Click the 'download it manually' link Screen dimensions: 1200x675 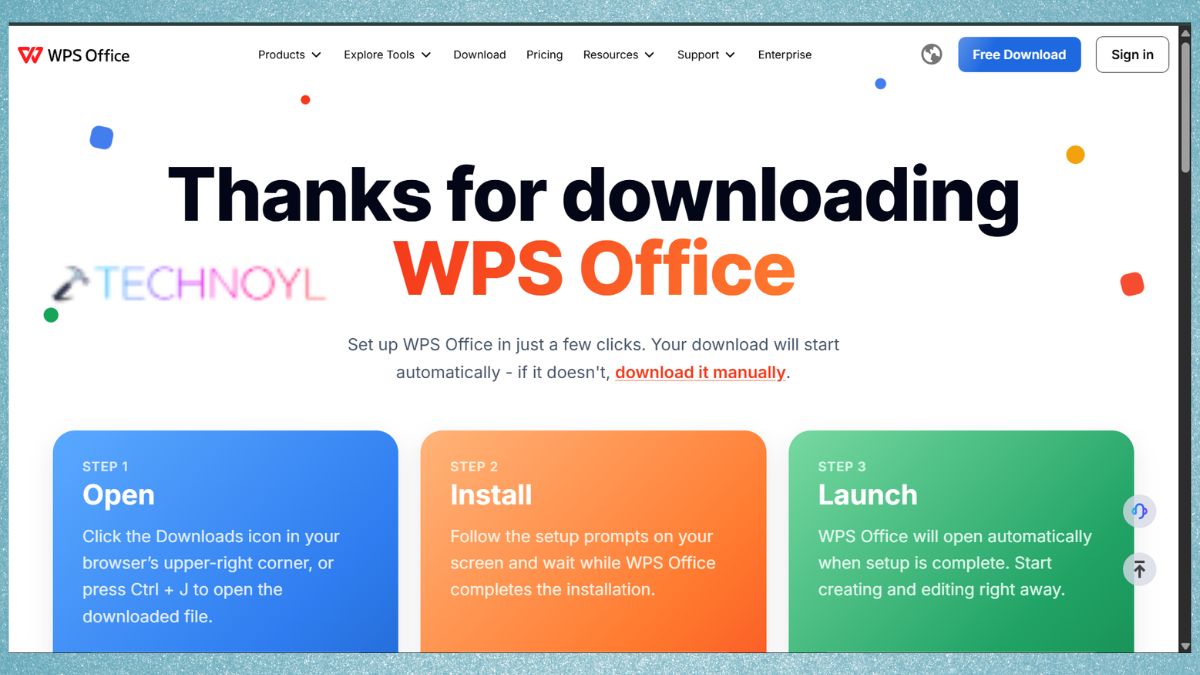(700, 372)
